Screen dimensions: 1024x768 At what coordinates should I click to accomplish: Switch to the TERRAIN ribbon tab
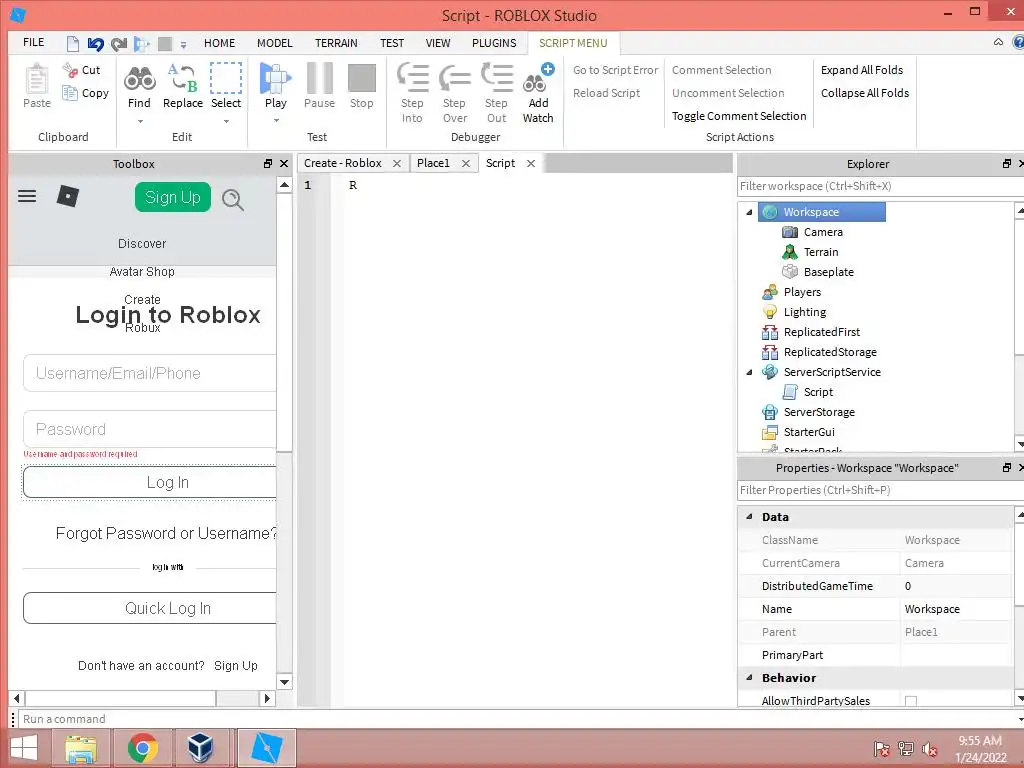coord(336,43)
